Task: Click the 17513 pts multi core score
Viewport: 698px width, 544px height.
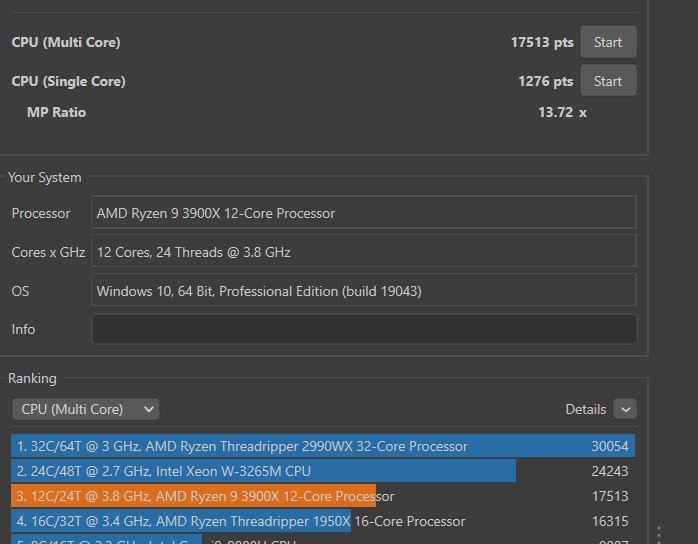Action: tap(542, 42)
